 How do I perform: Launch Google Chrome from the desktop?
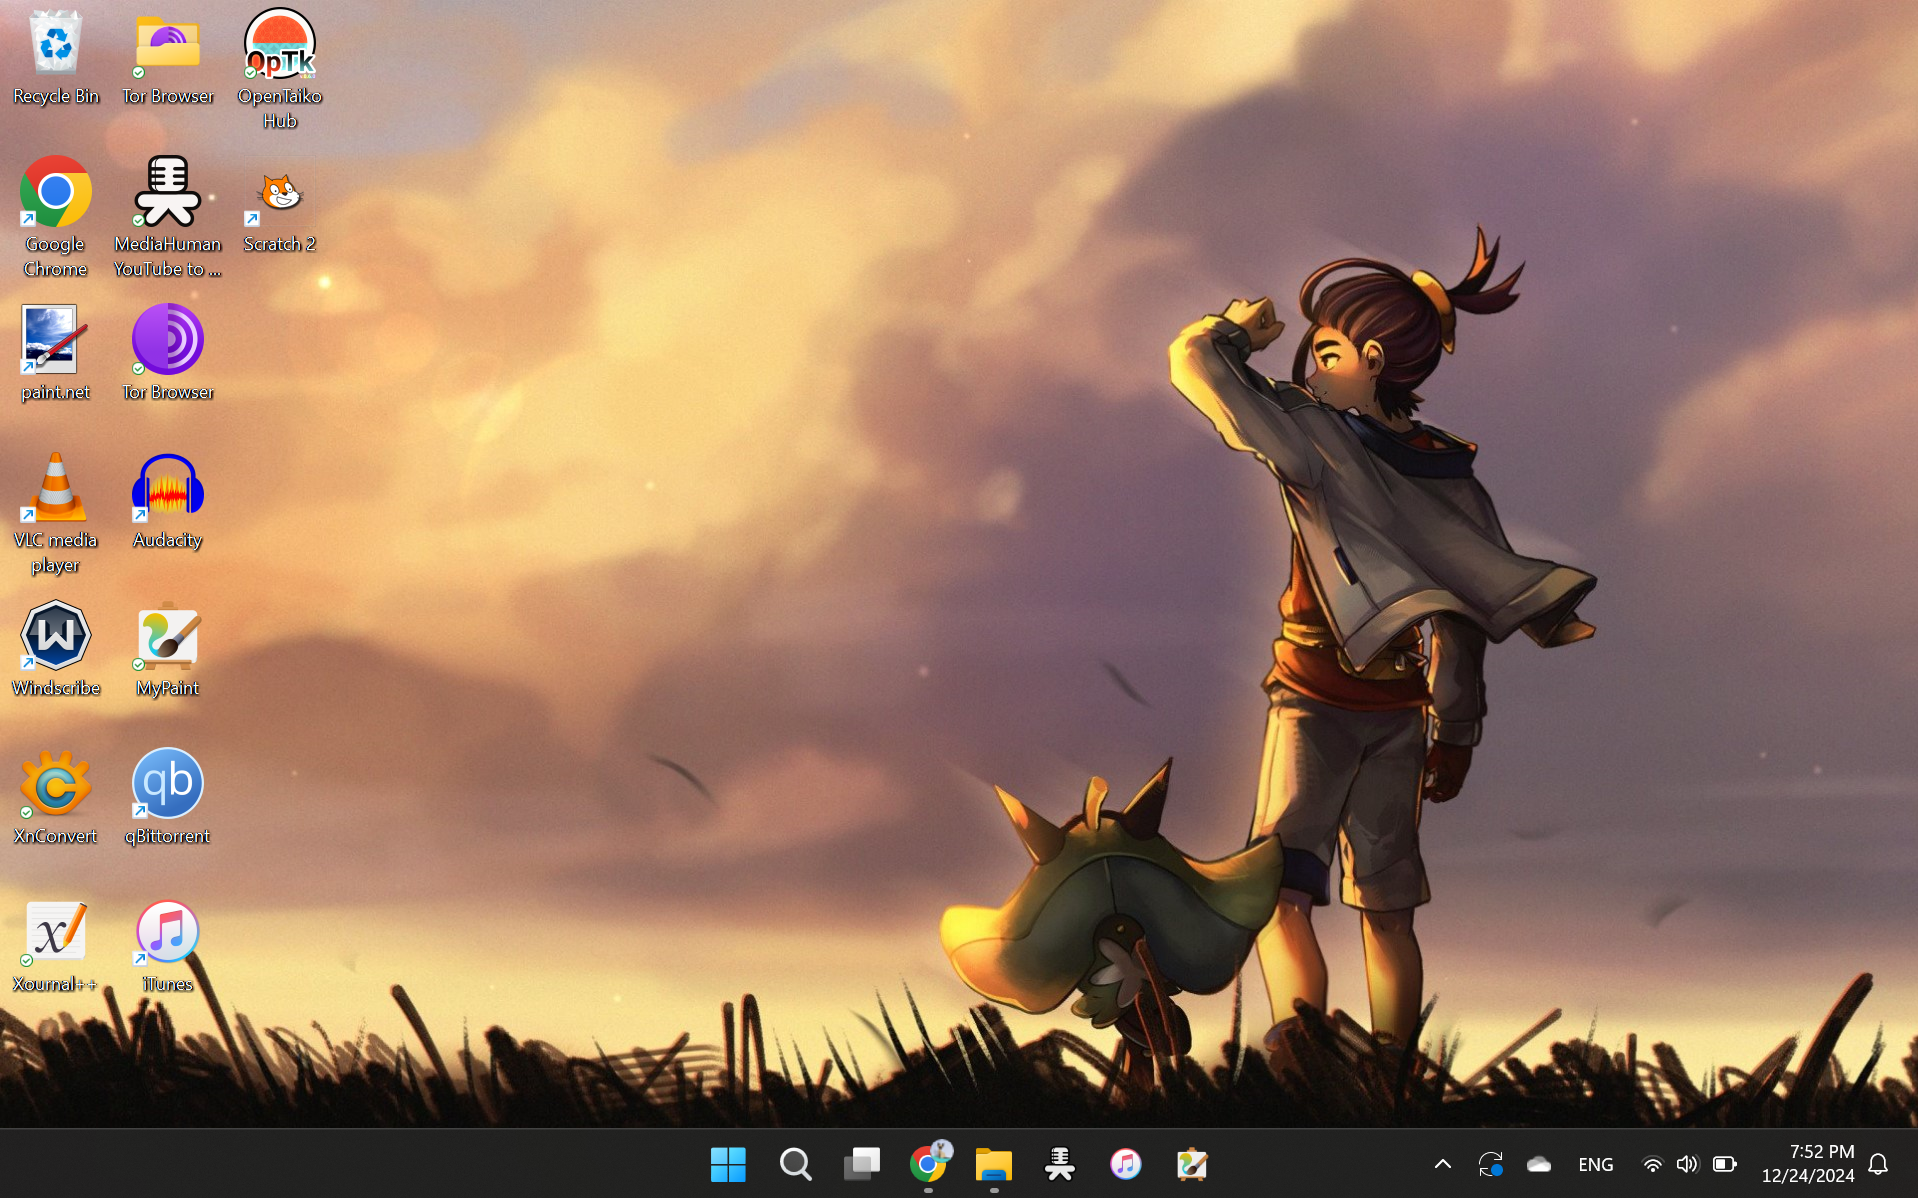56,217
